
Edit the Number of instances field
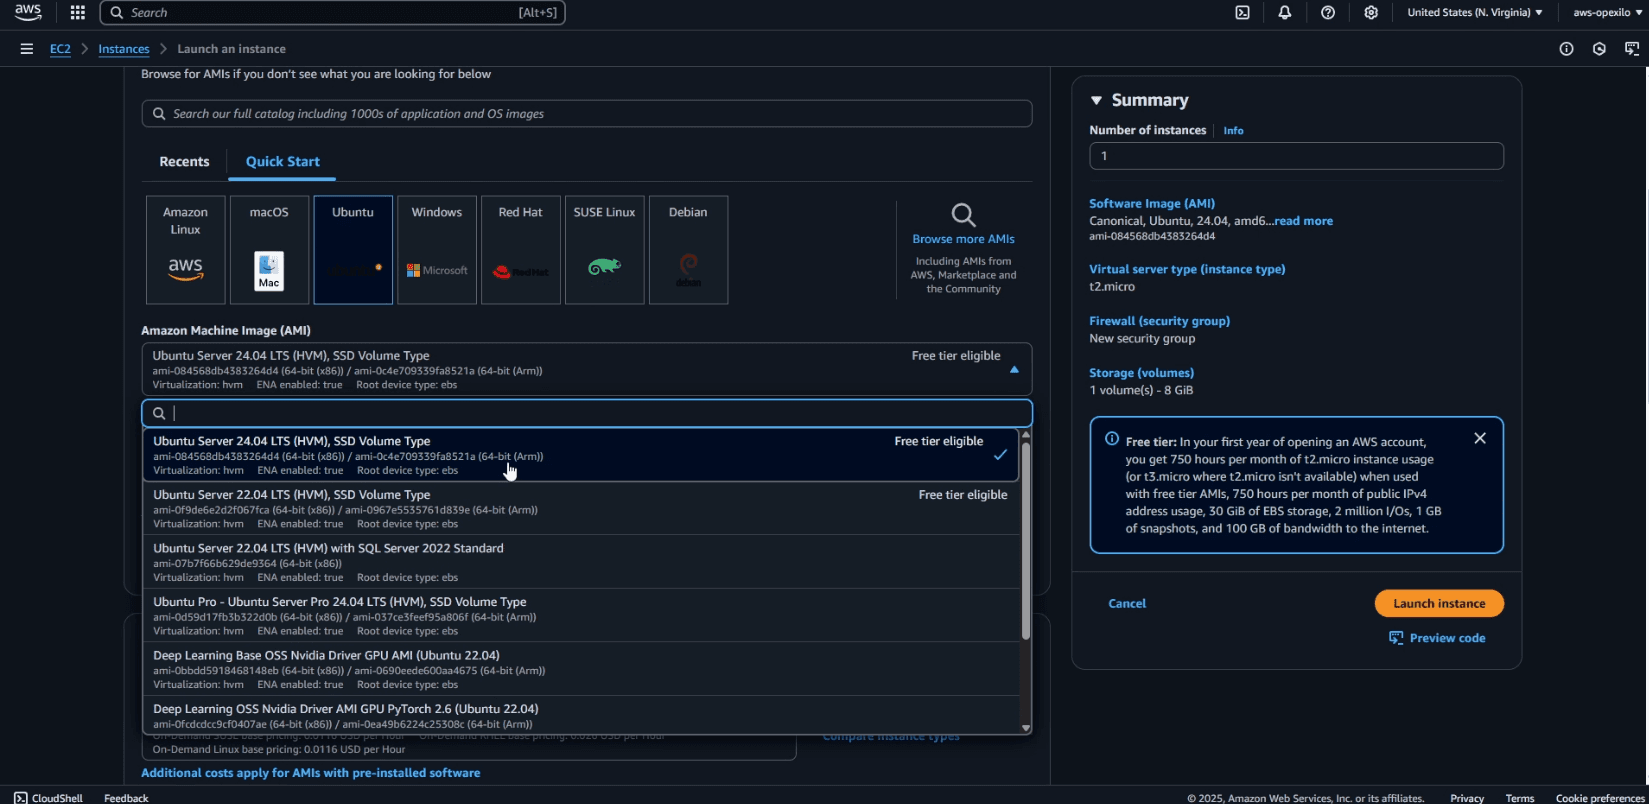[1296, 156]
